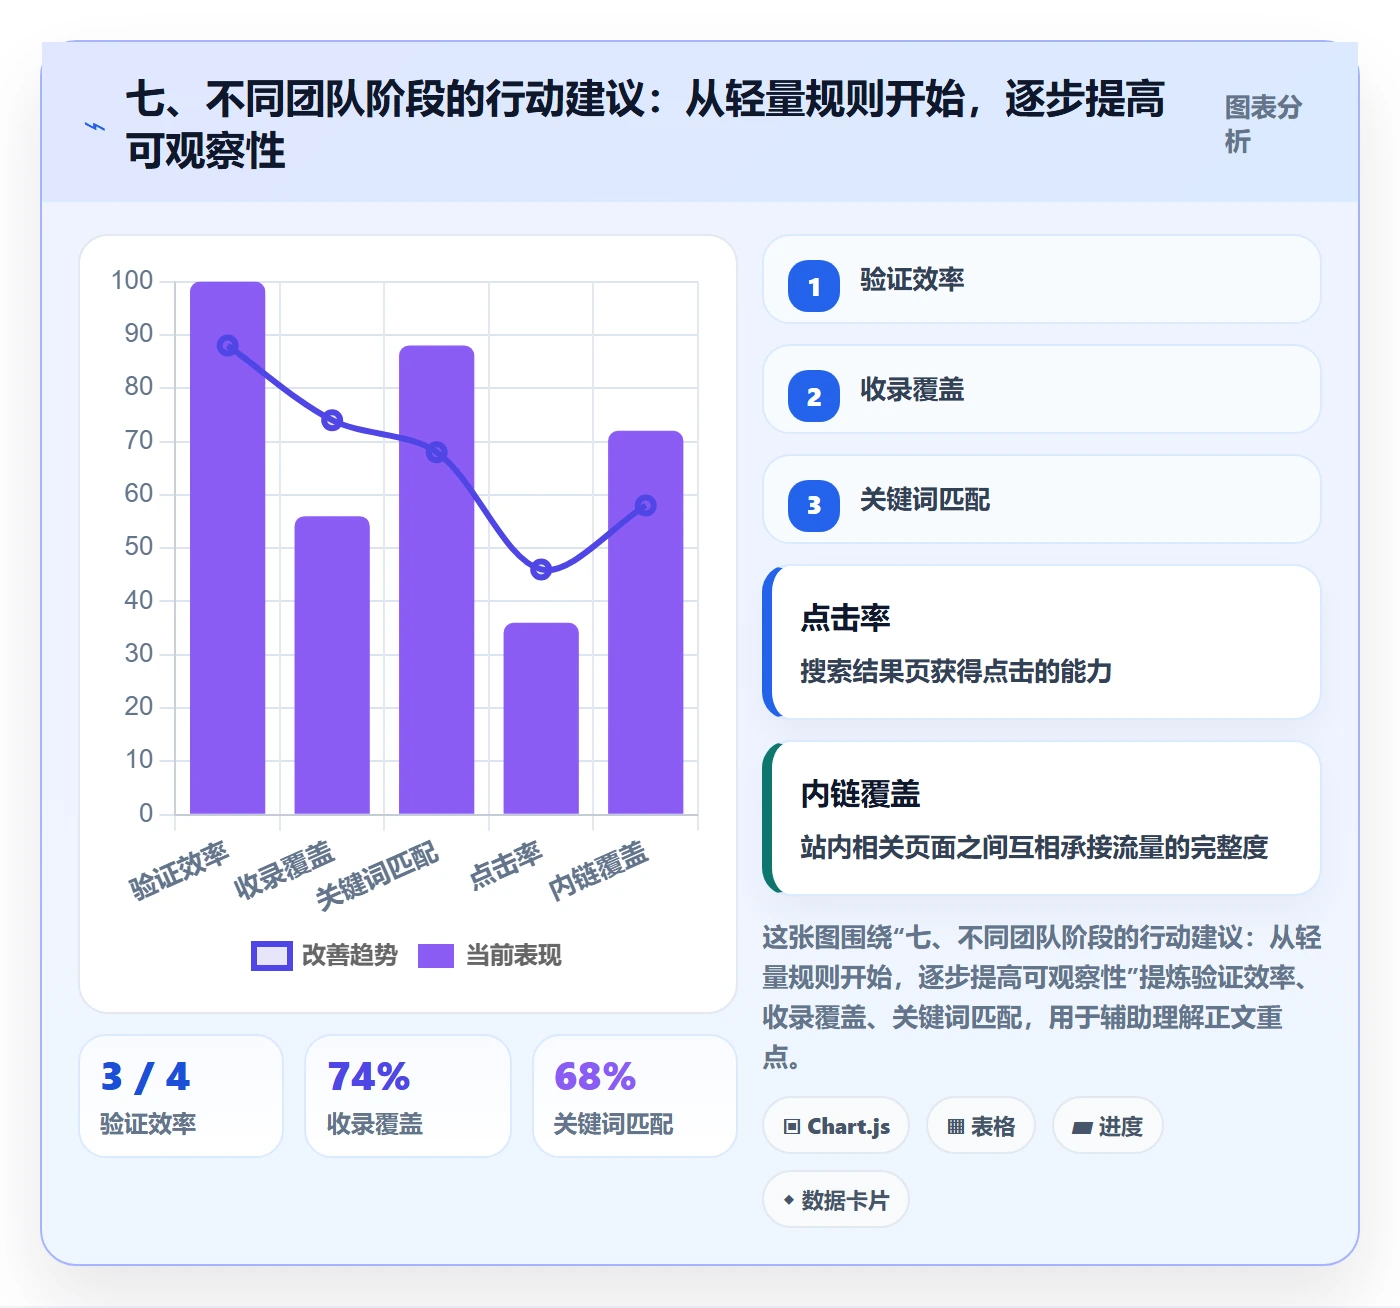Click the 点击率 x-axis label
The width and height of the screenshot is (1400, 1308).
(506, 865)
